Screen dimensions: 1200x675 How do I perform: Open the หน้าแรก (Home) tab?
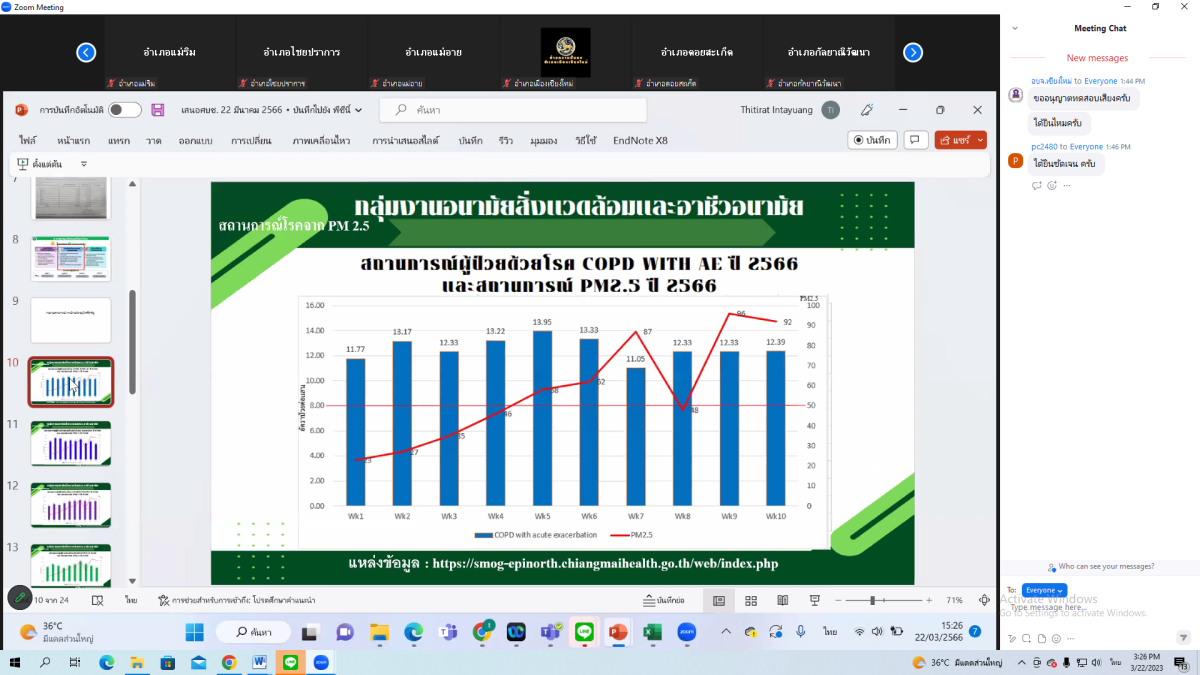click(x=74, y=141)
